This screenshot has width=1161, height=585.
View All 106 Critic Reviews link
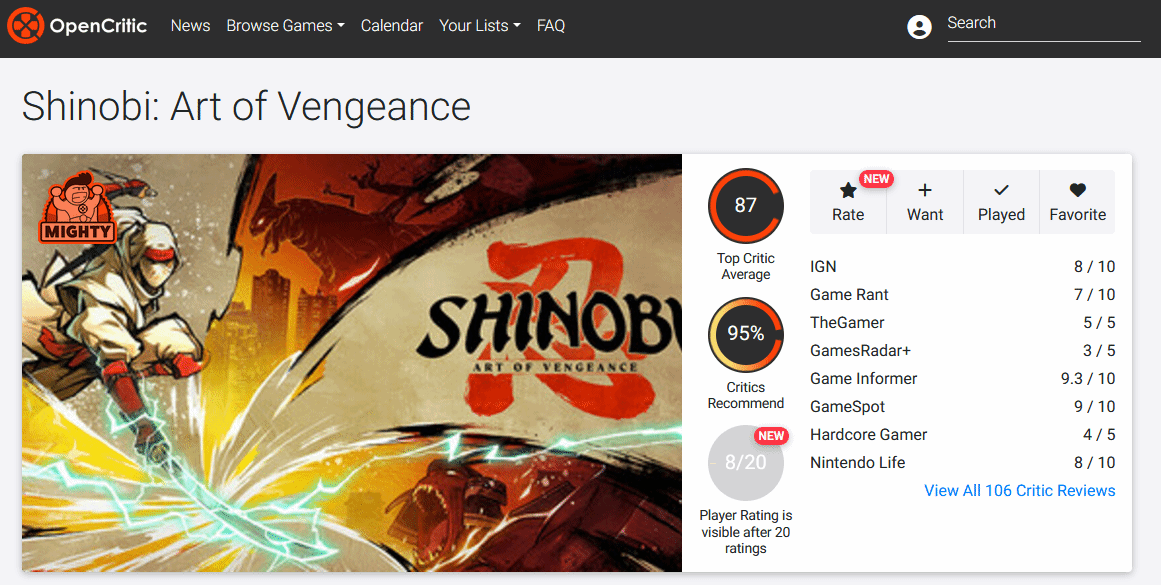pos(1020,490)
